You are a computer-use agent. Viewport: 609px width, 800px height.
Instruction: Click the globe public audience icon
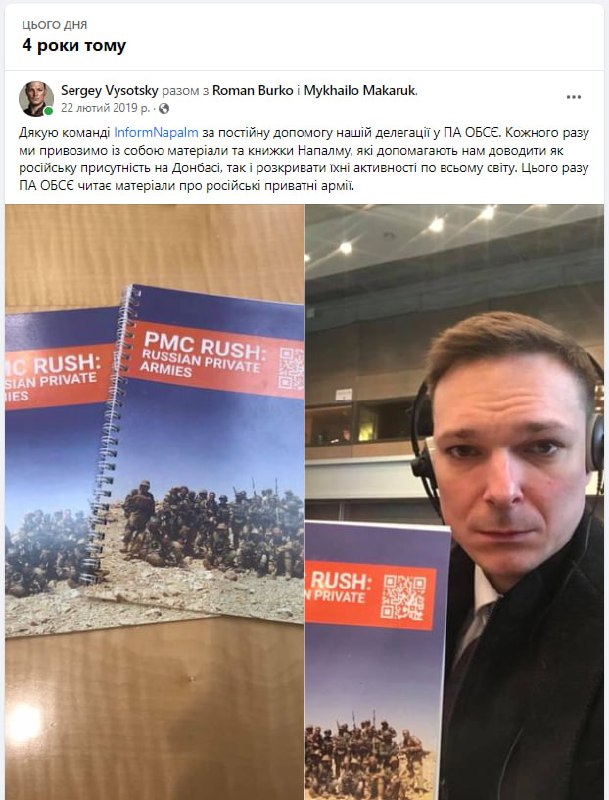[x=164, y=109]
